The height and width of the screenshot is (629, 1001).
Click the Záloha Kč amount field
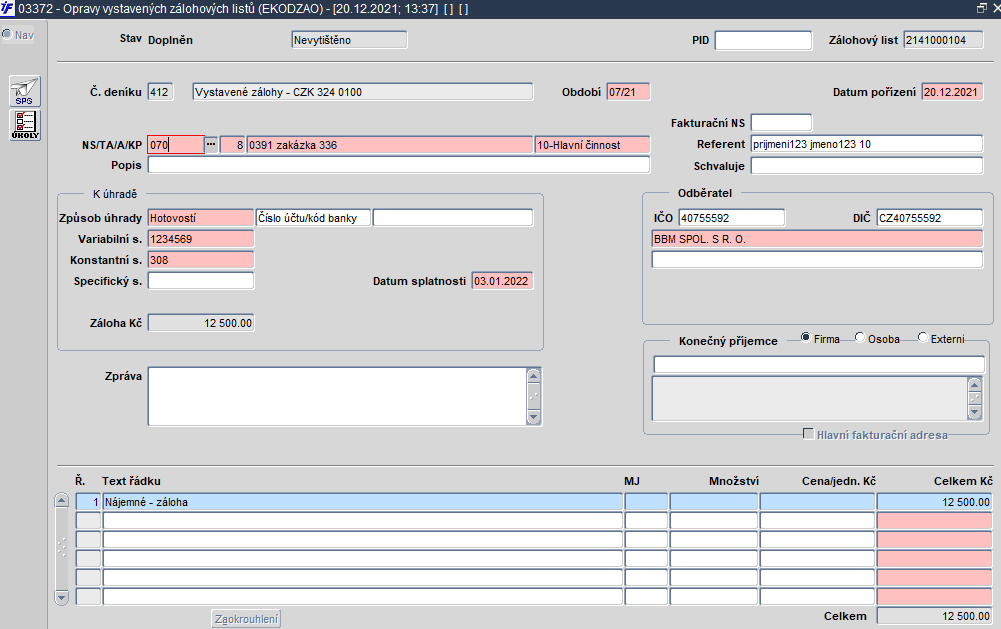click(200, 323)
